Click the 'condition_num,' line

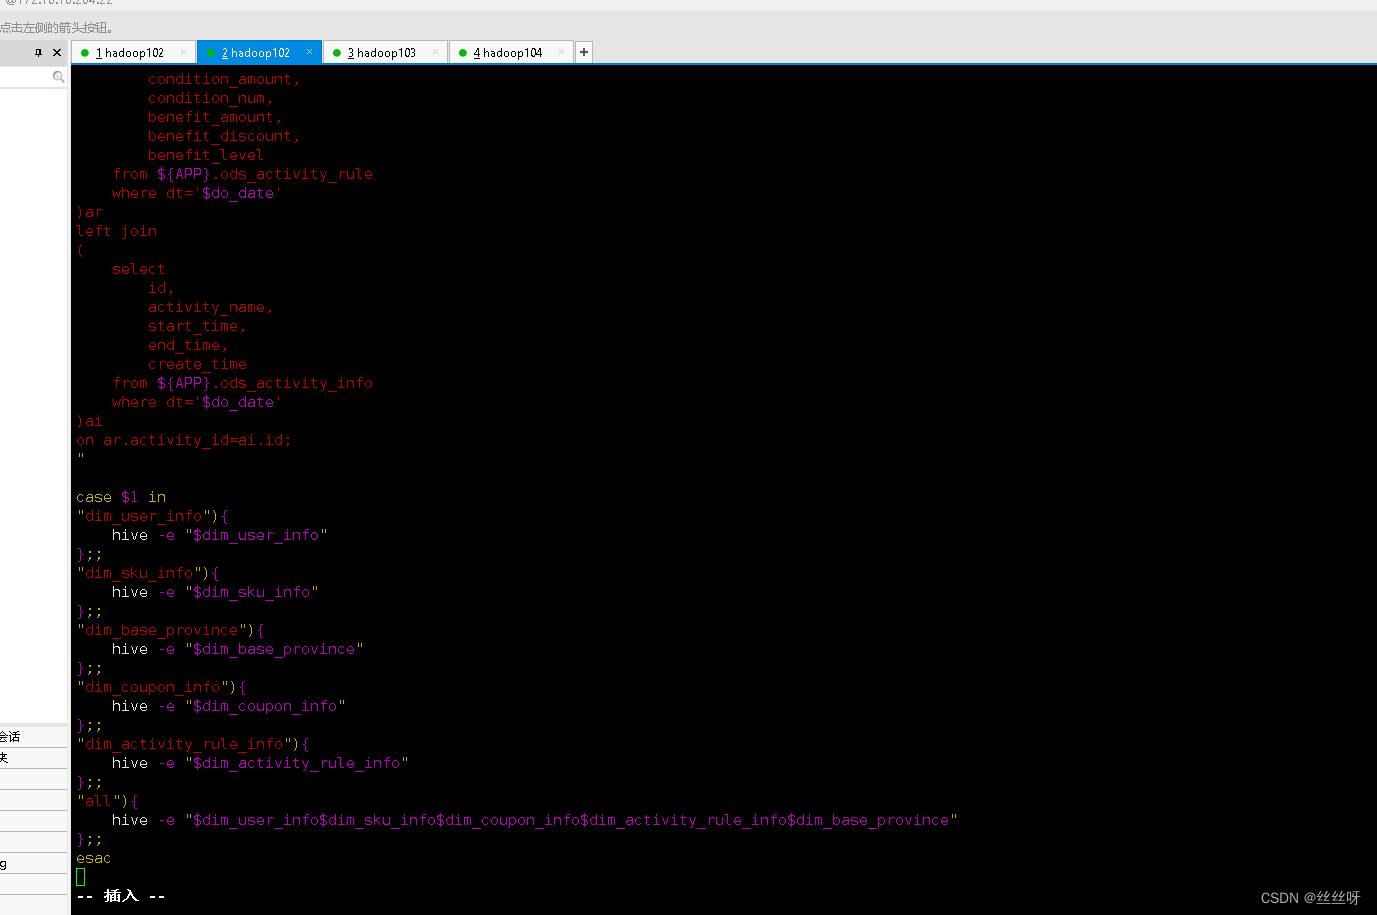coord(210,98)
